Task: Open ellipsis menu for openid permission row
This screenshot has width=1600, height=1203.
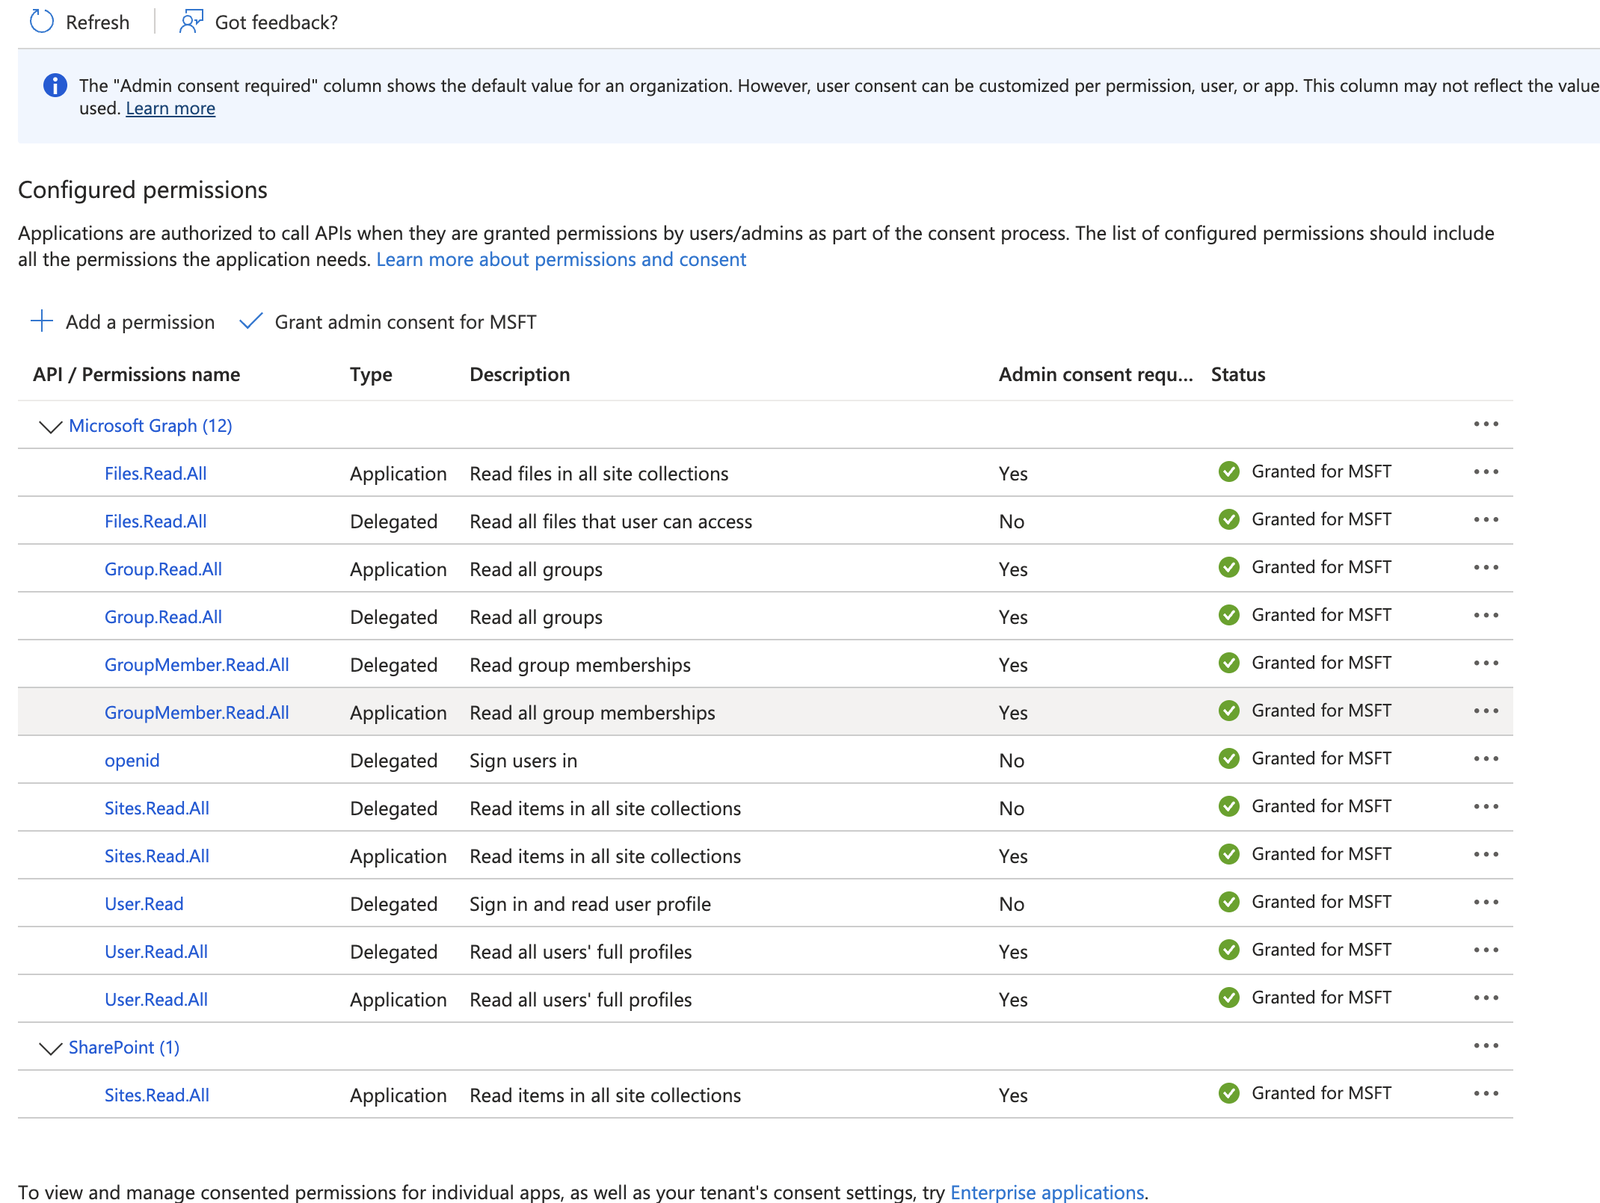Action: [1486, 759]
